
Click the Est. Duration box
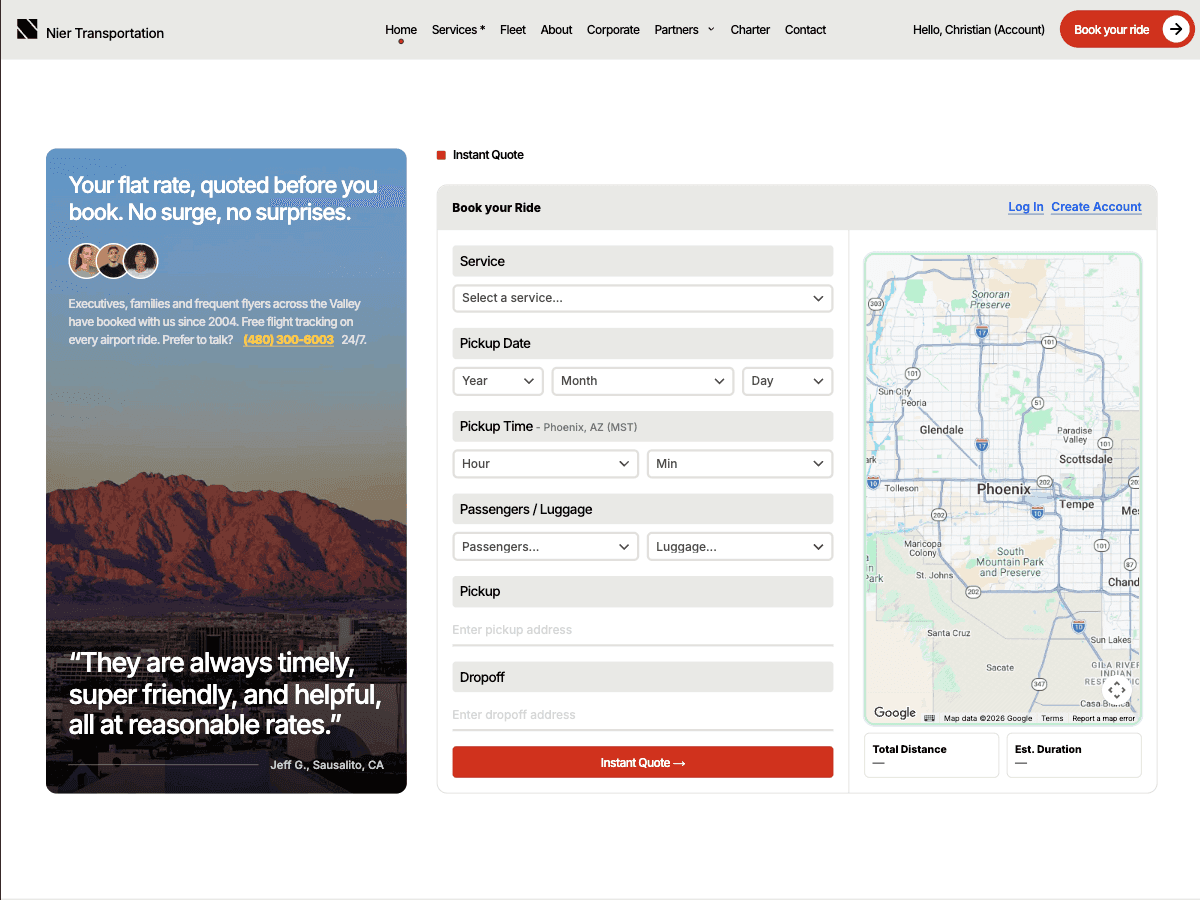[x=1074, y=755]
